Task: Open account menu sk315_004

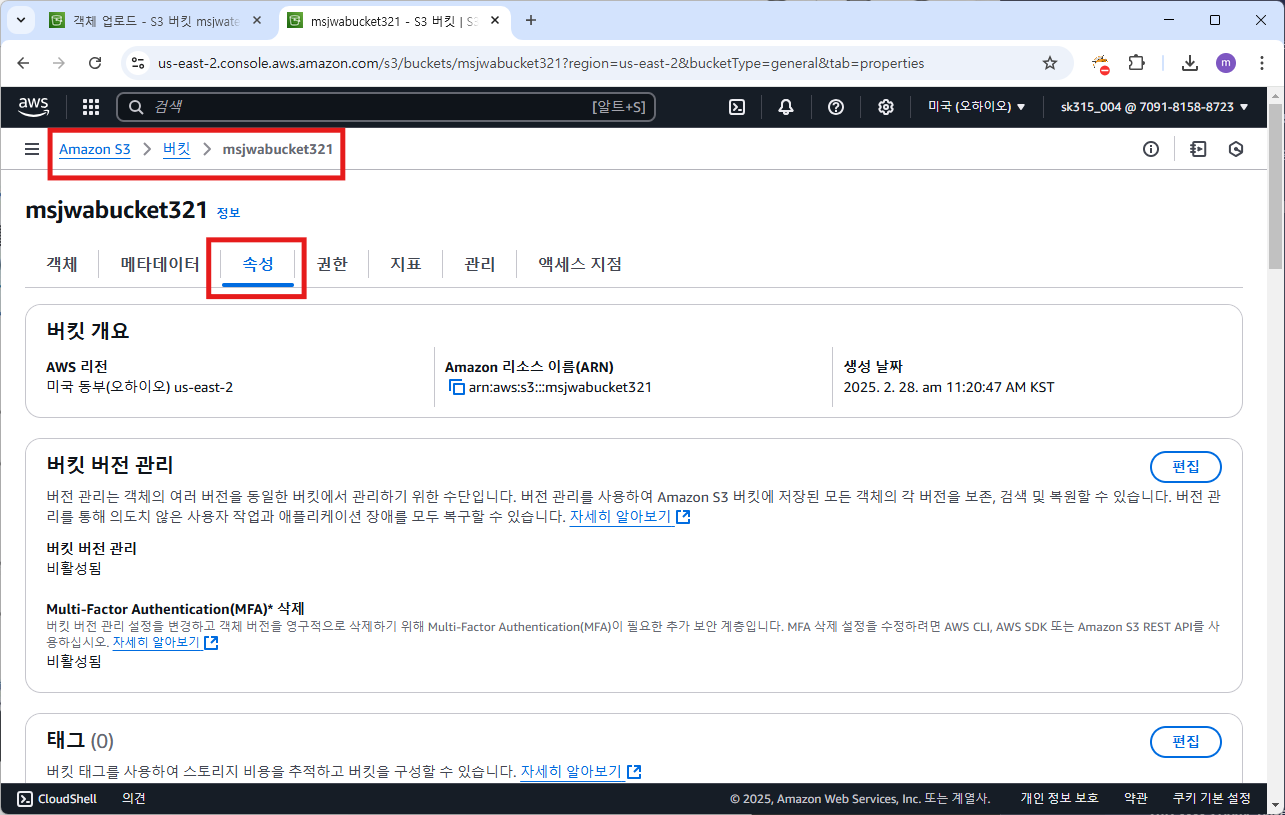Action: tap(1155, 107)
